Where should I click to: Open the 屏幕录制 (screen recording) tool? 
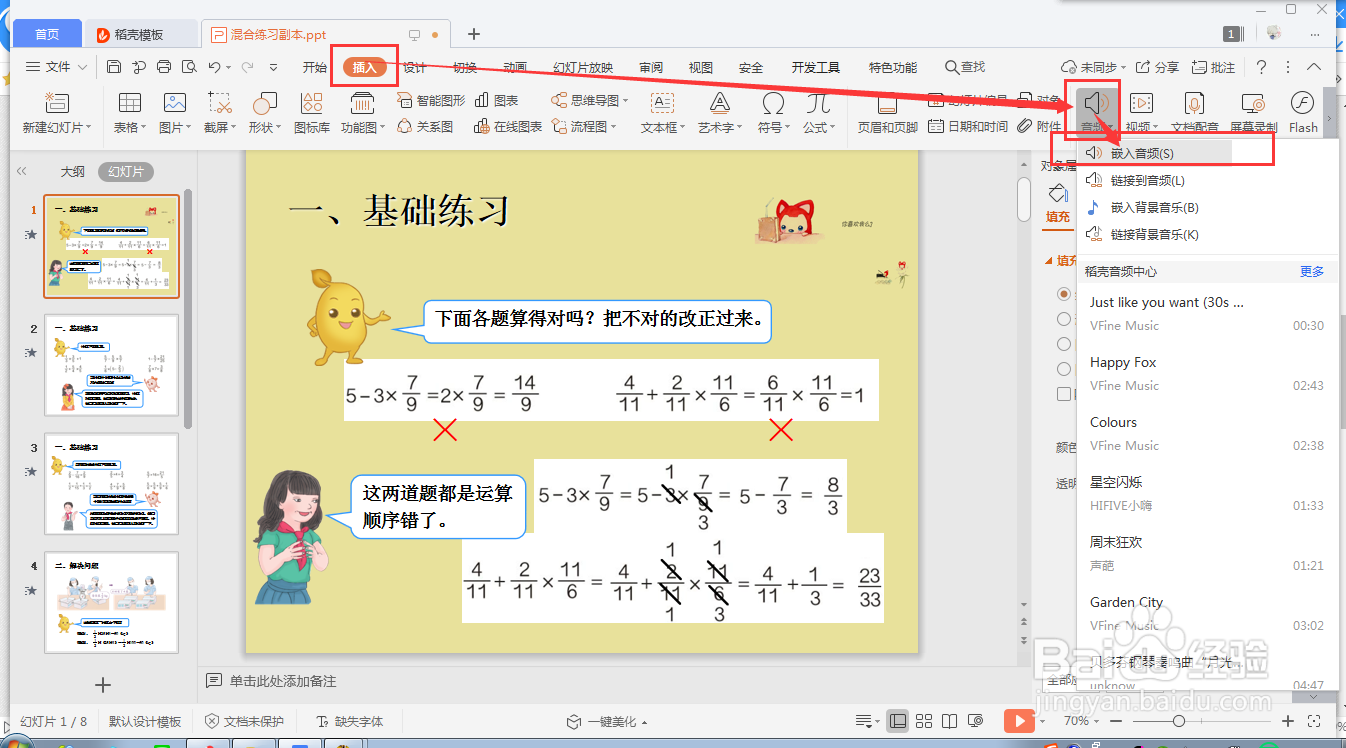click(x=1252, y=110)
